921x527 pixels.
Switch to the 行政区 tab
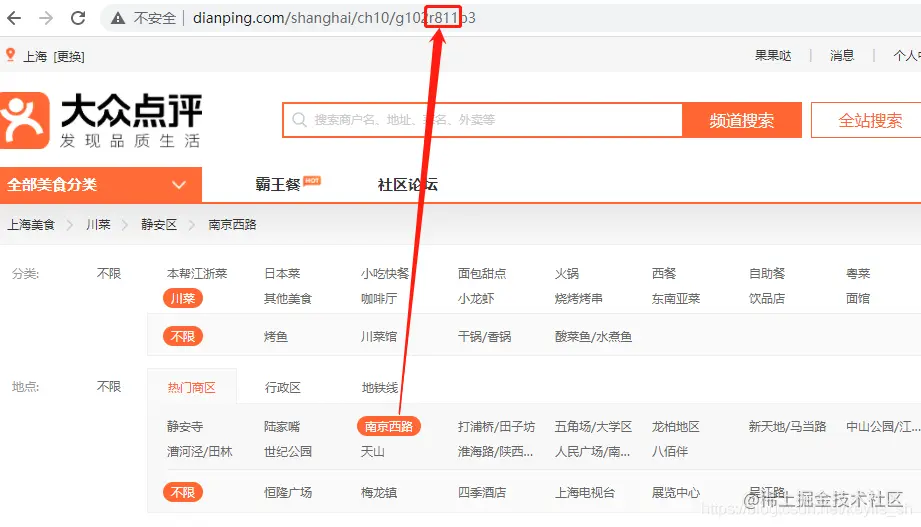(x=283, y=387)
